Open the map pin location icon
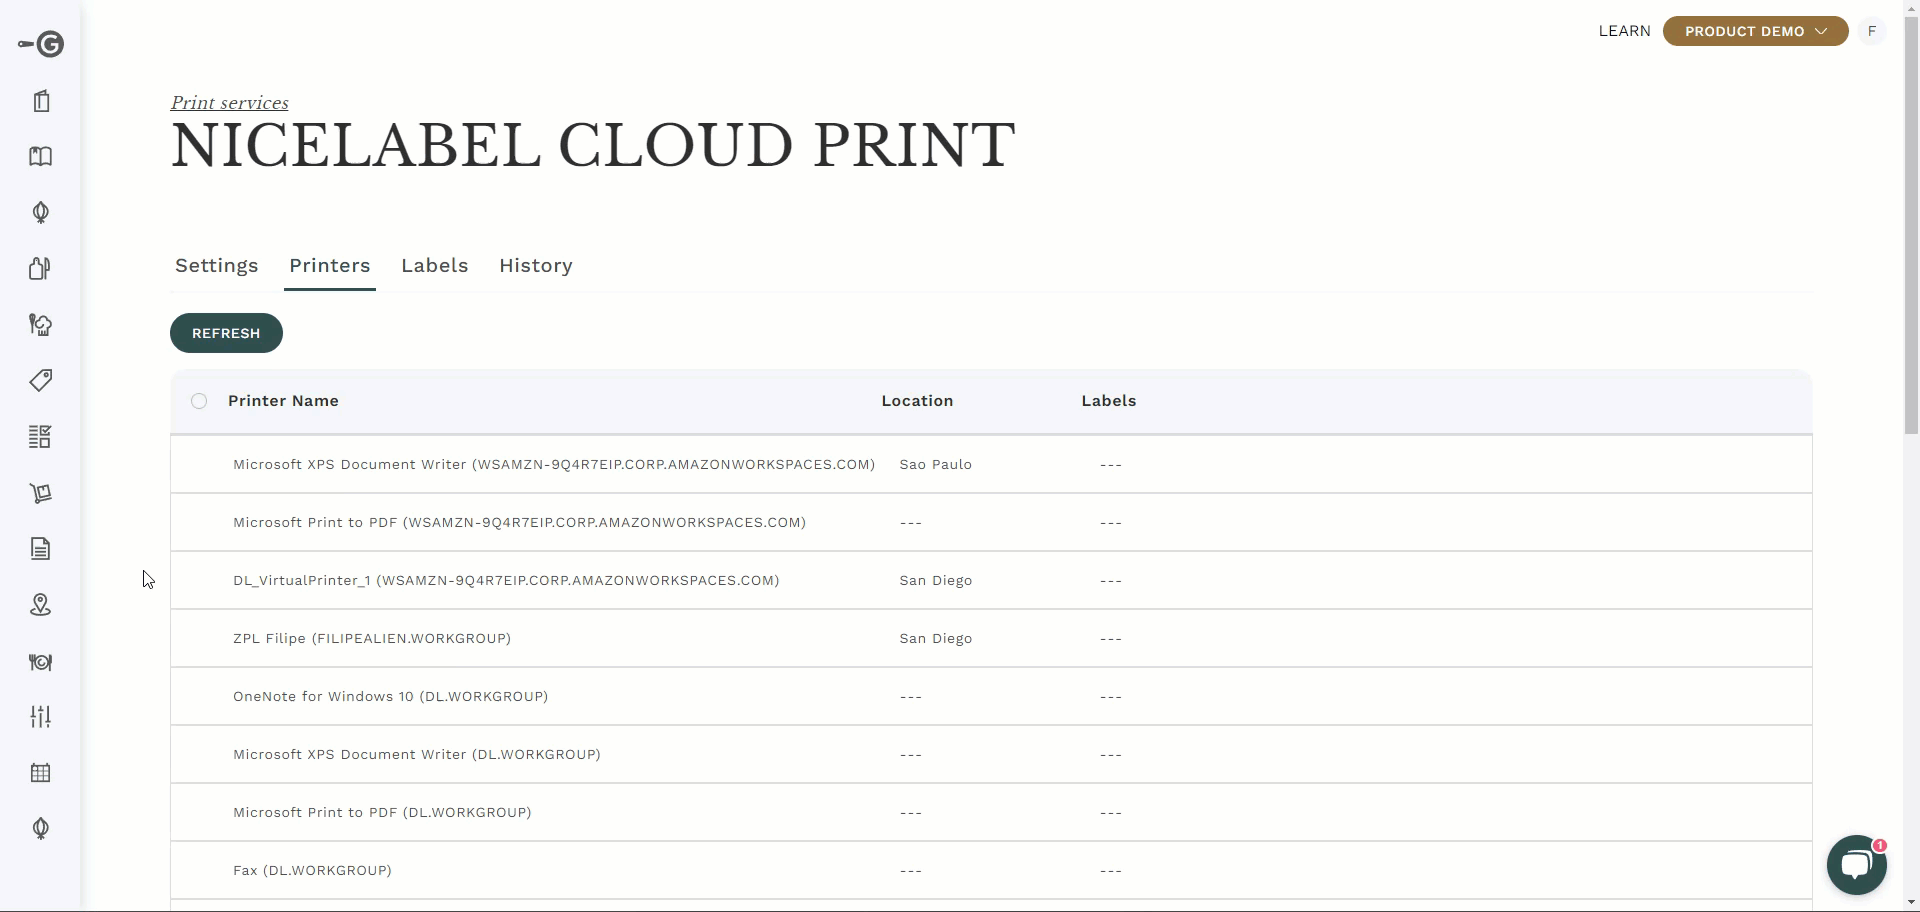The image size is (1920, 912). click(41, 604)
